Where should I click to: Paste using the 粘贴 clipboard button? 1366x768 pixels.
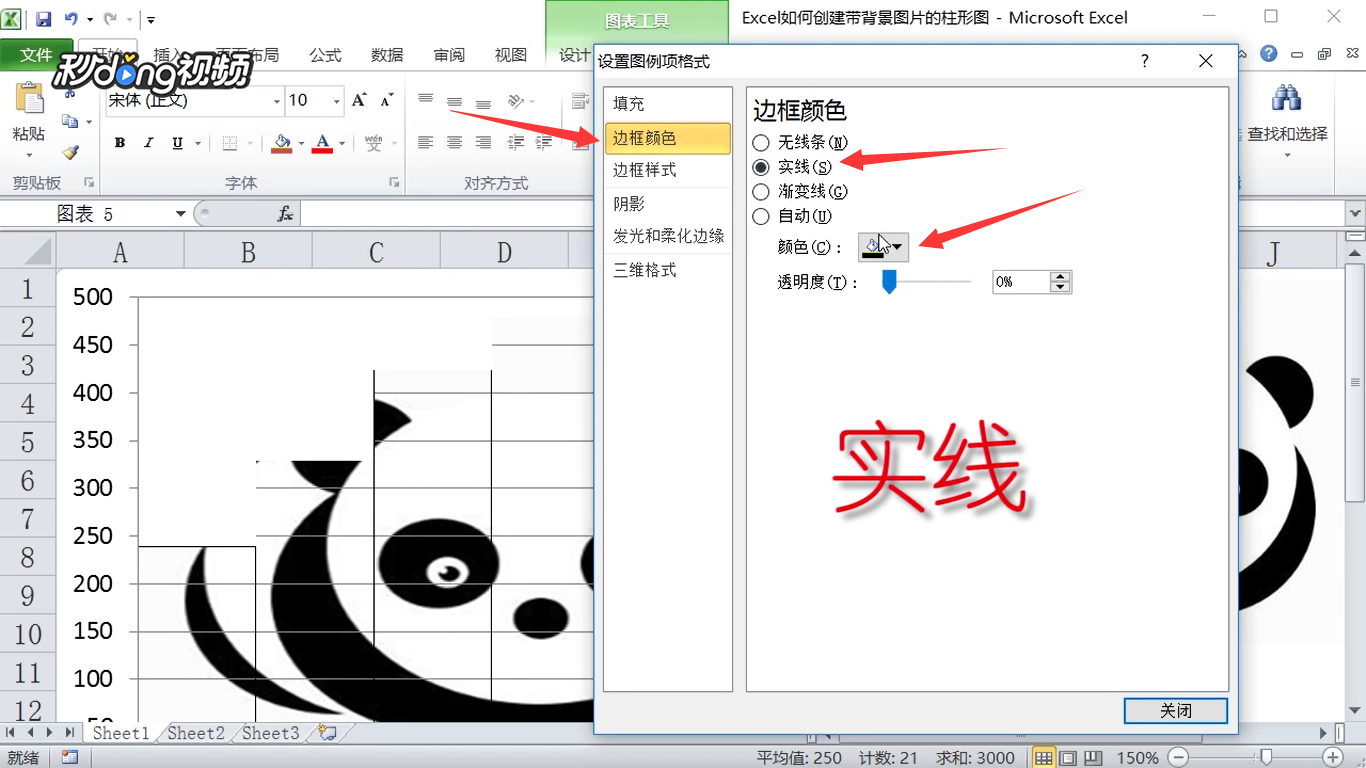(29, 120)
